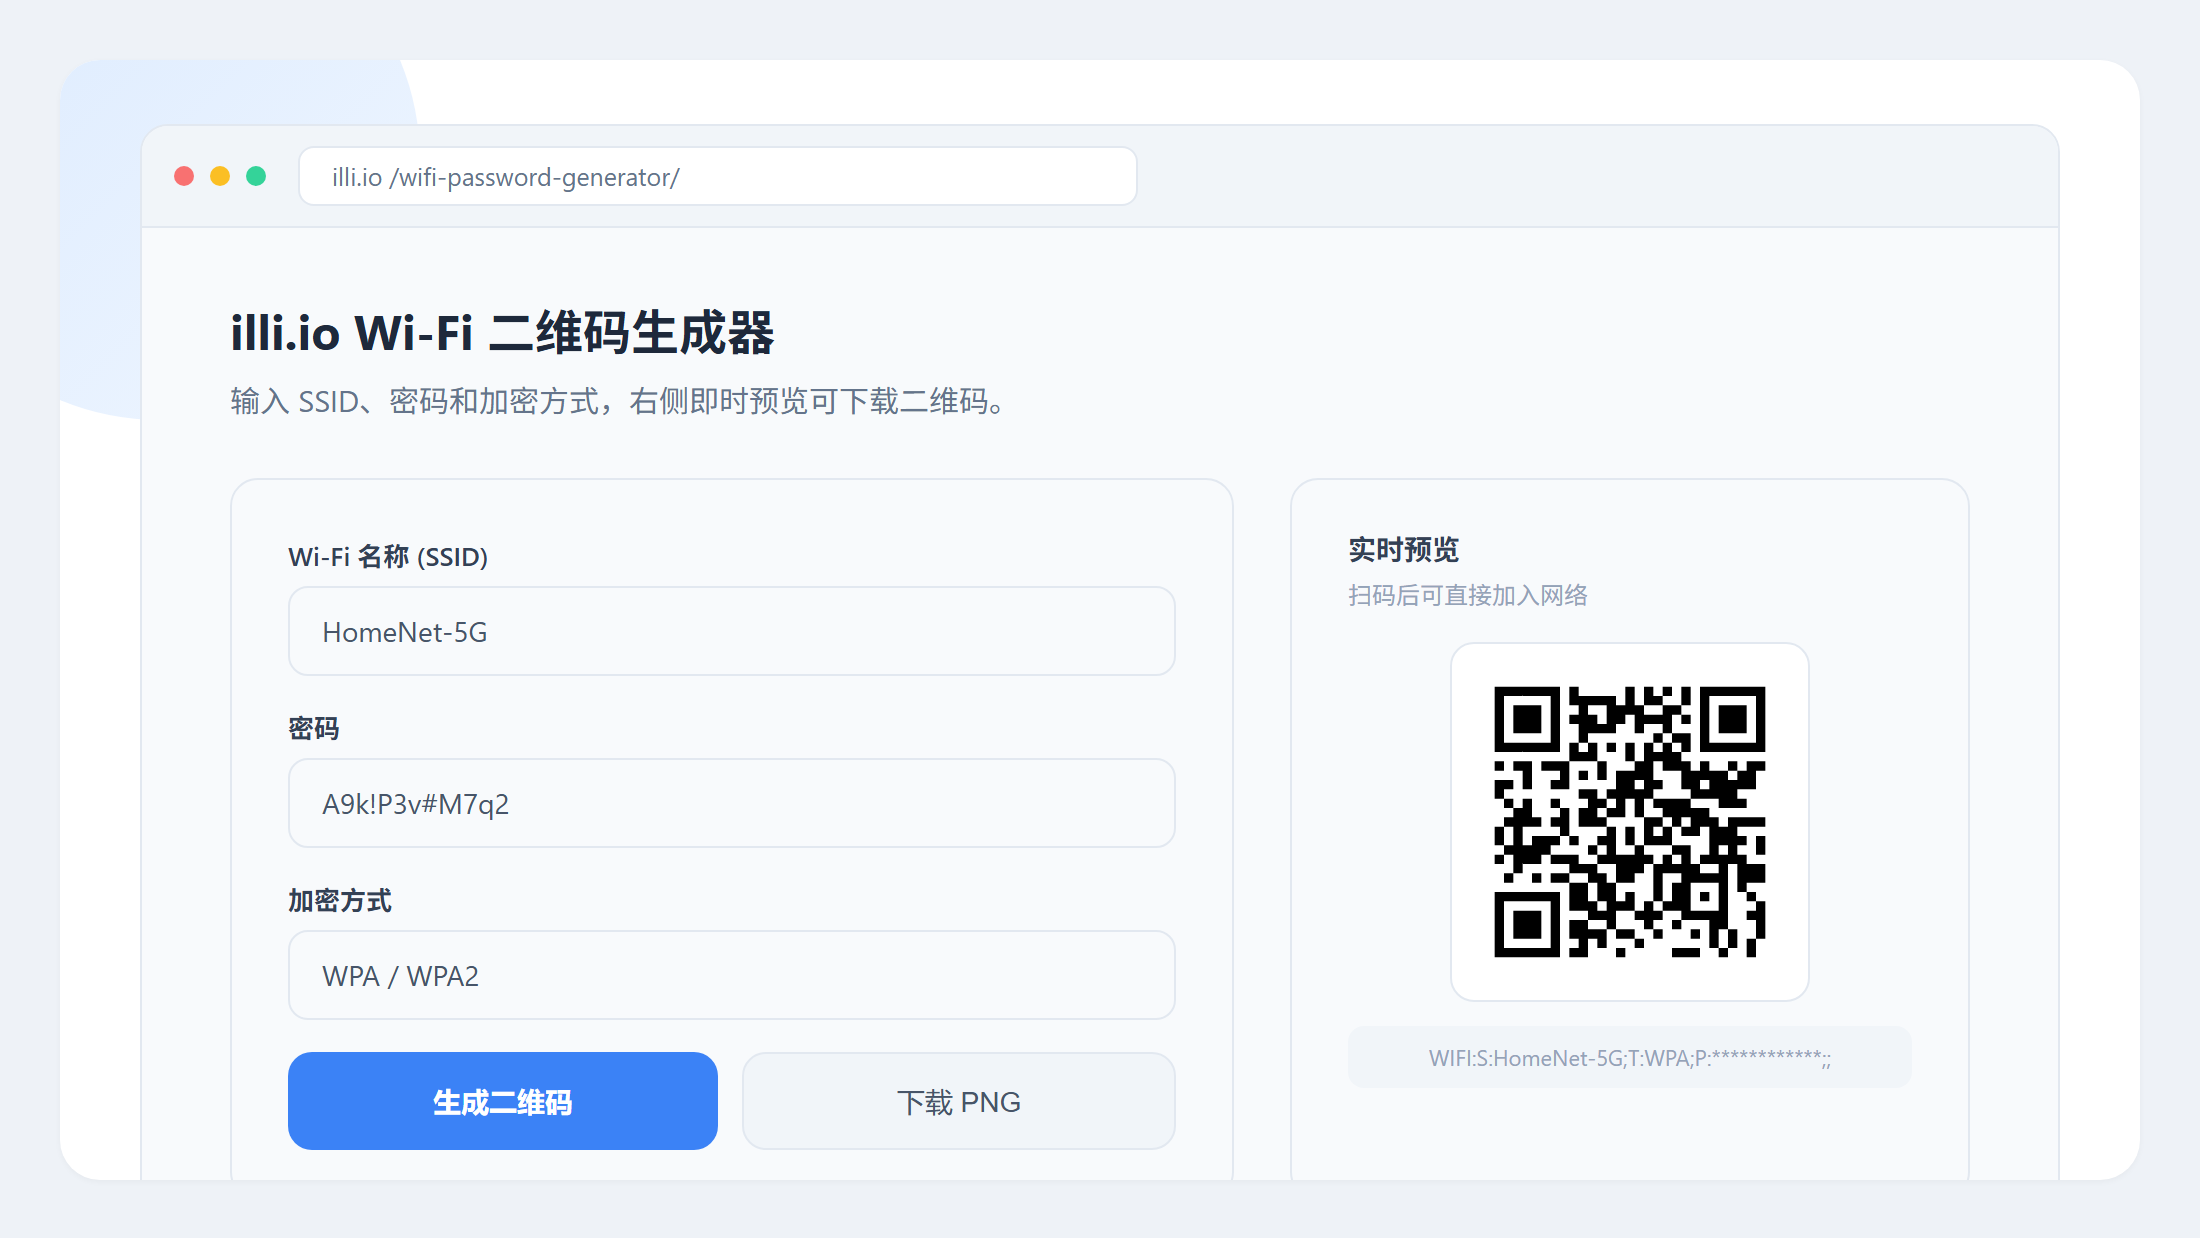Click the 下载 PNG button

959,1101
